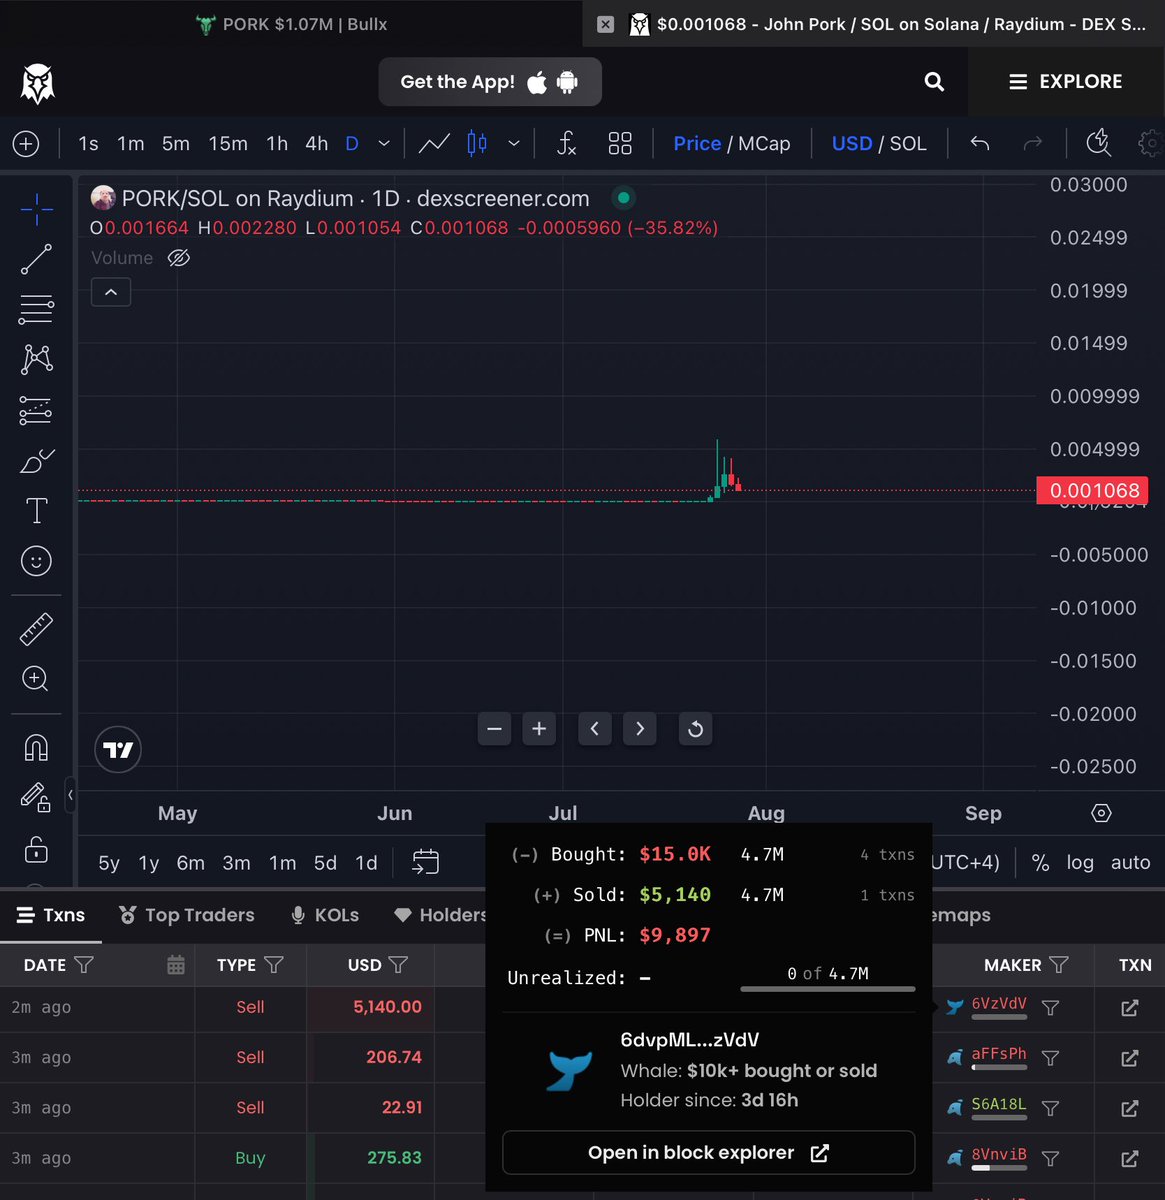Screen dimensions: 1165x1200
Task: Switch to the line chart type
Action: tap(434, 144)
